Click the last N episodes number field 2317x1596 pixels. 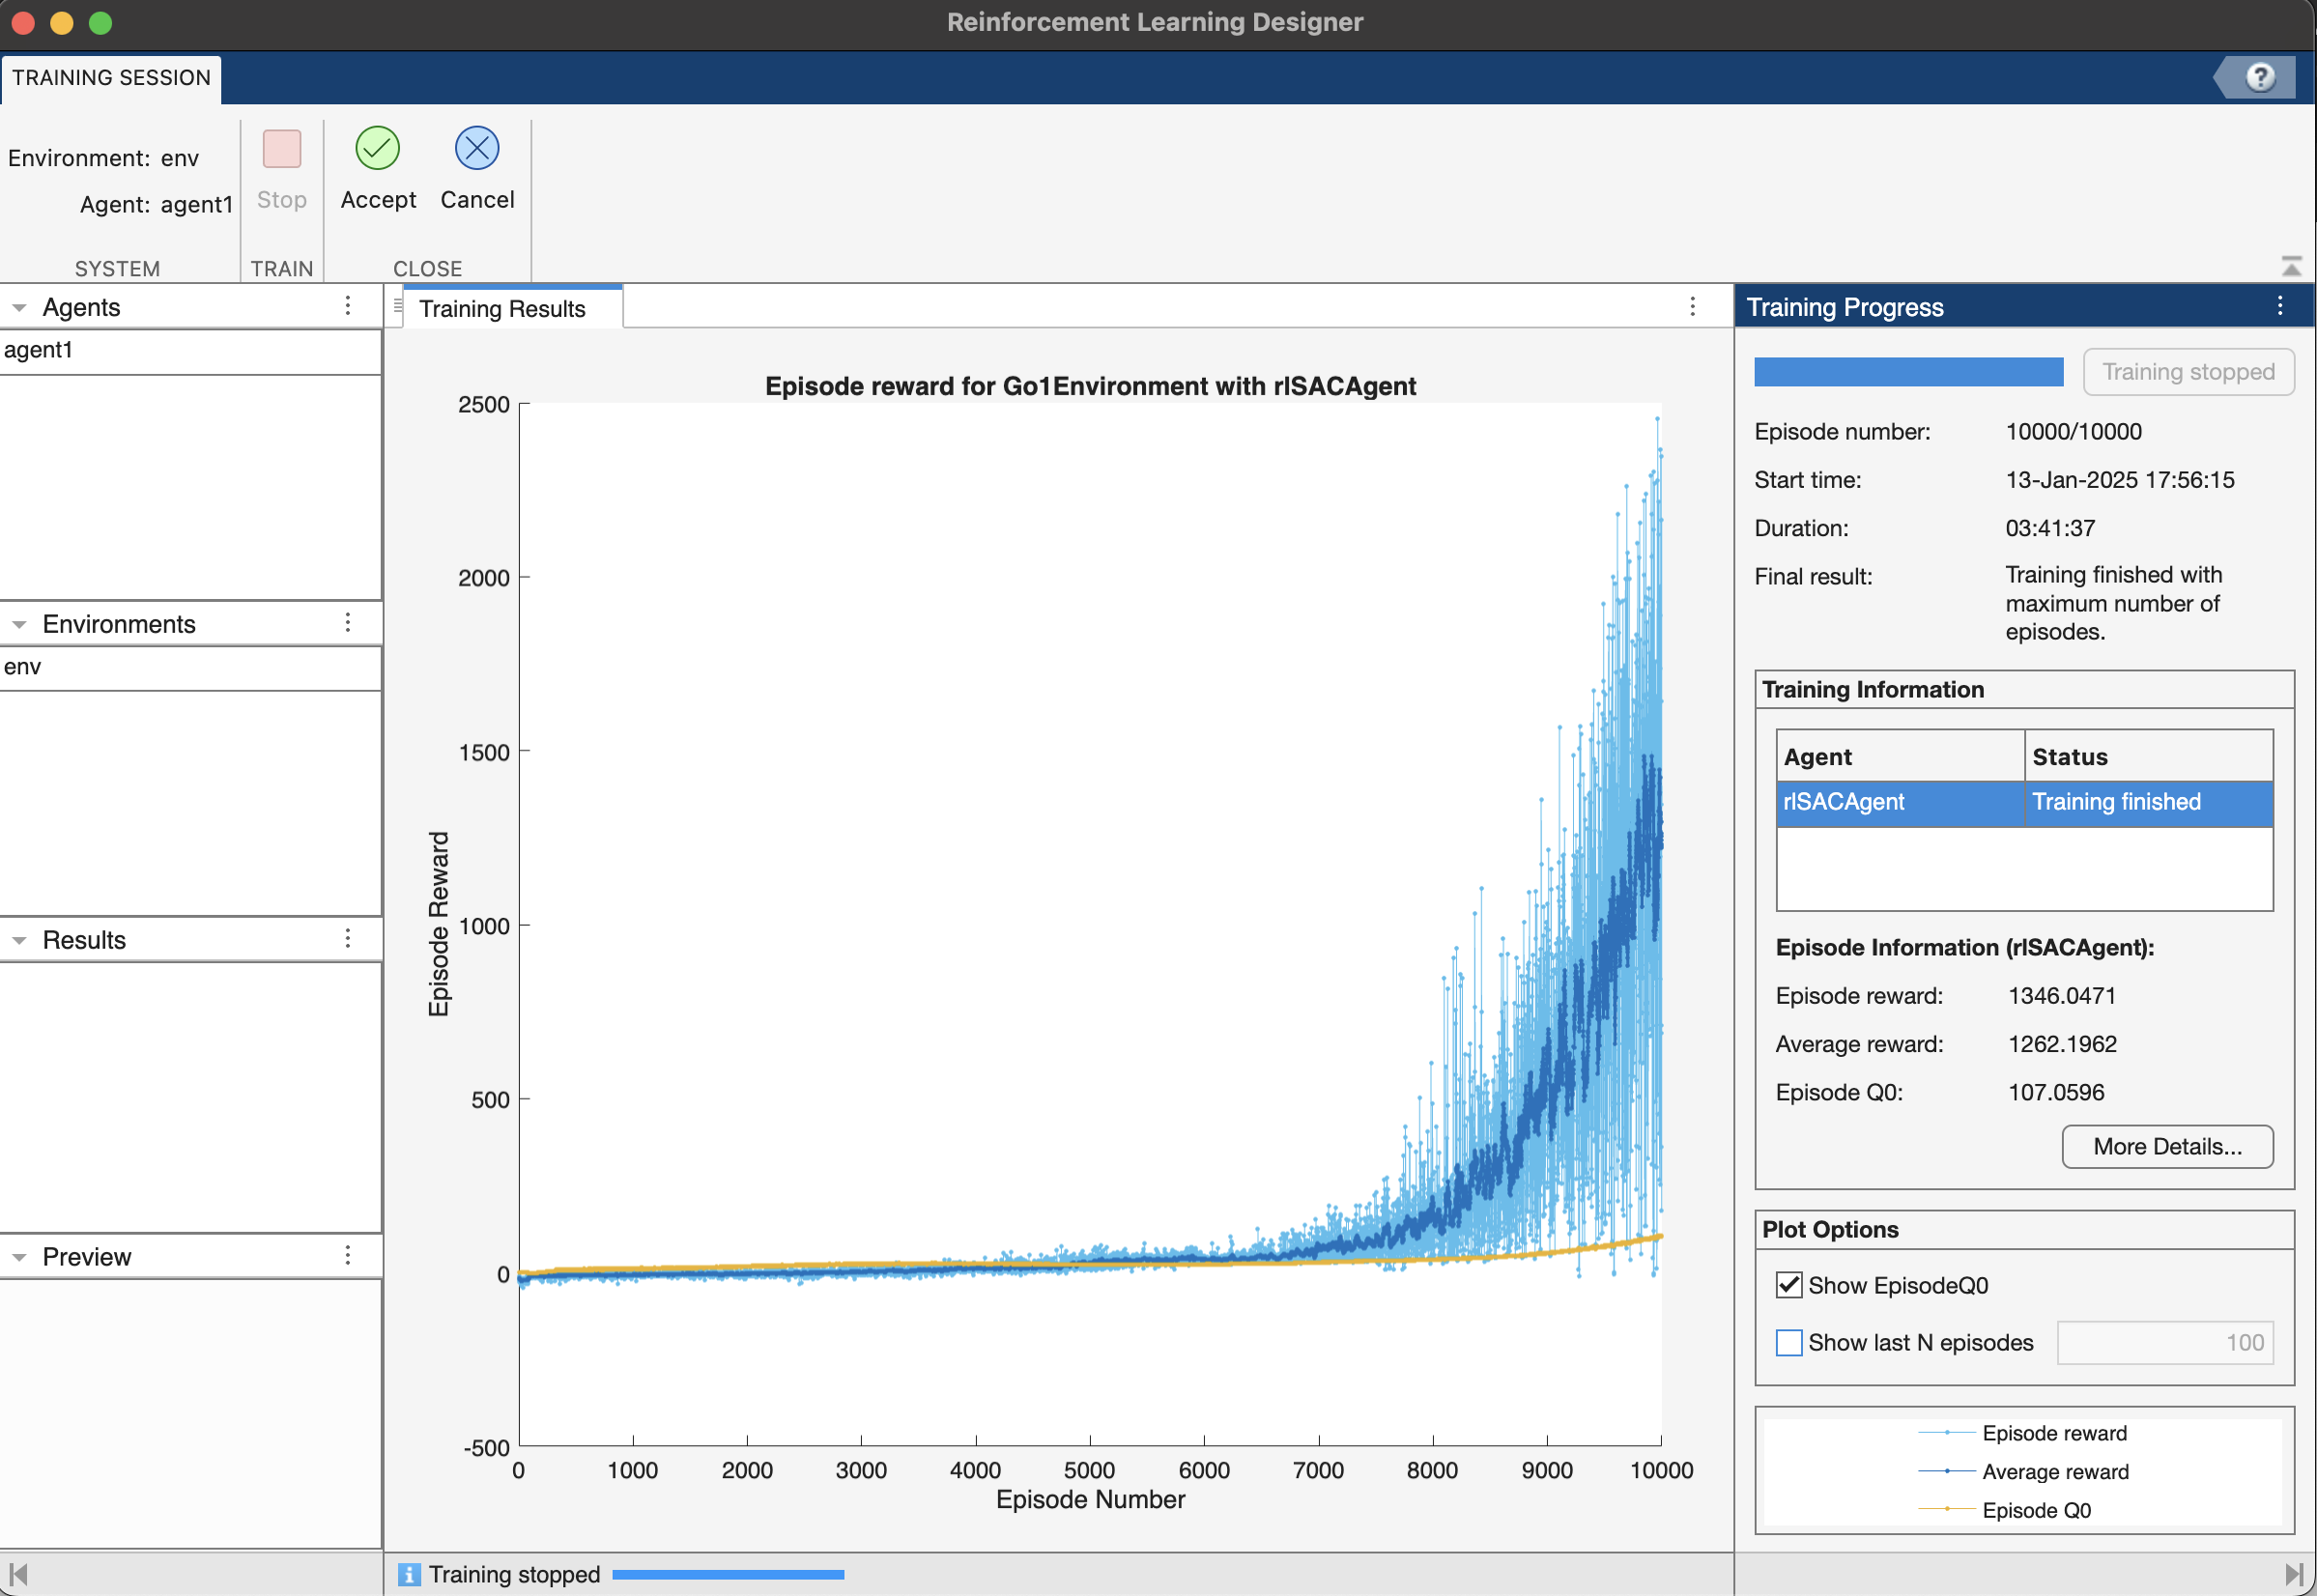pyautogui.click(x=2165, y=1342)
